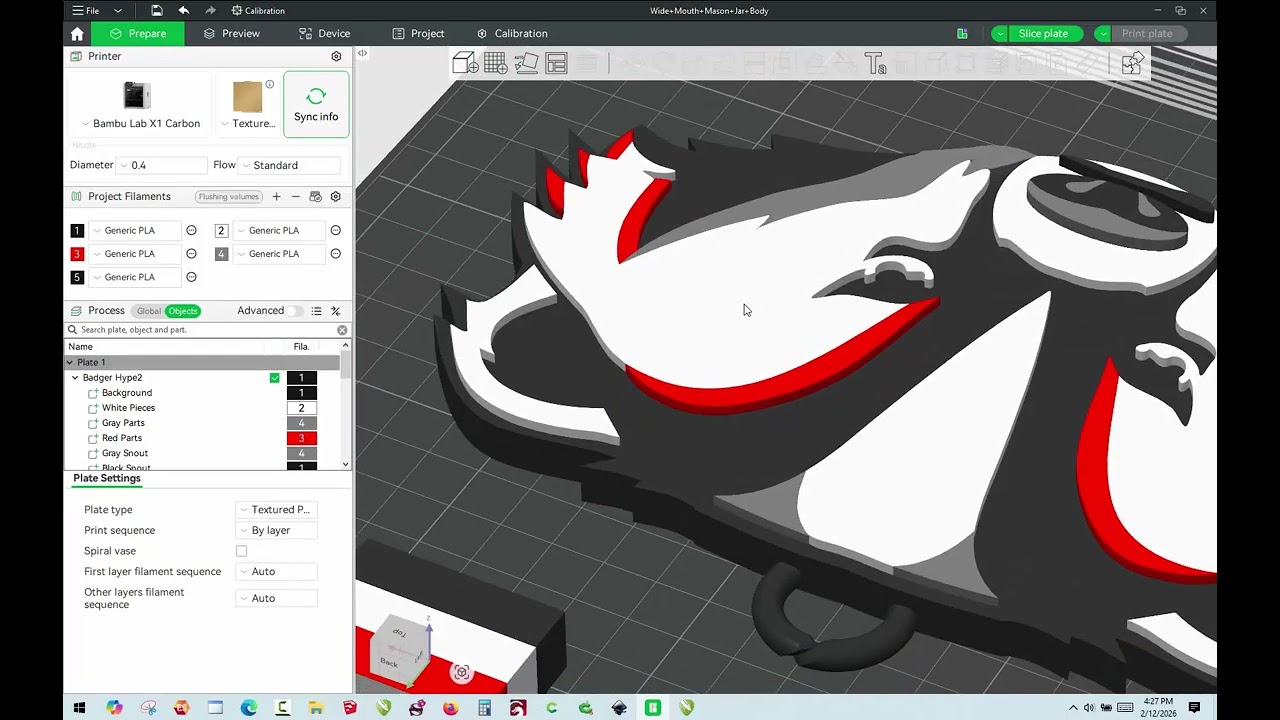Switch Process scope to Global
The image size is (1280, 720).
coord(148,311)
